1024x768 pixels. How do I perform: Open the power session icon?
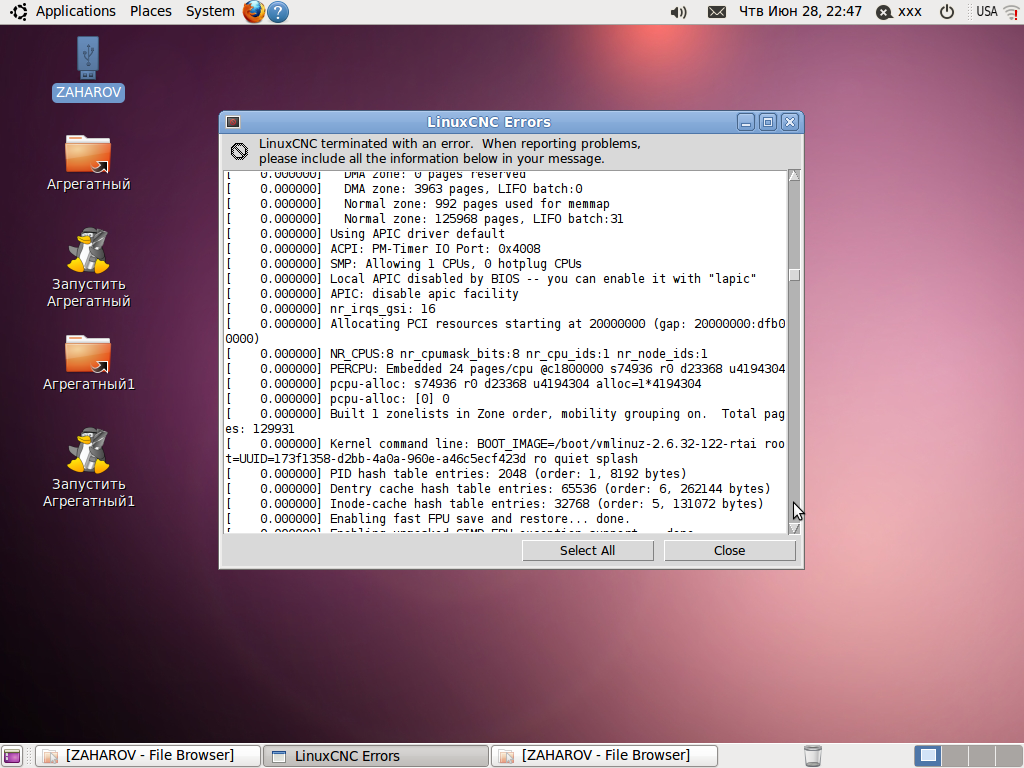coord(946,12)
